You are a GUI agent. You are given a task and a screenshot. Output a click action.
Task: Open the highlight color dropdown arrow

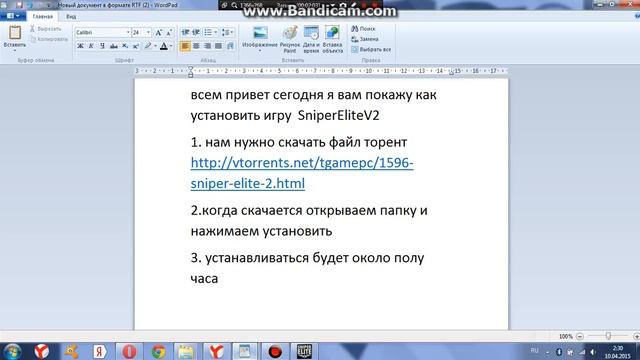(155, 46)
